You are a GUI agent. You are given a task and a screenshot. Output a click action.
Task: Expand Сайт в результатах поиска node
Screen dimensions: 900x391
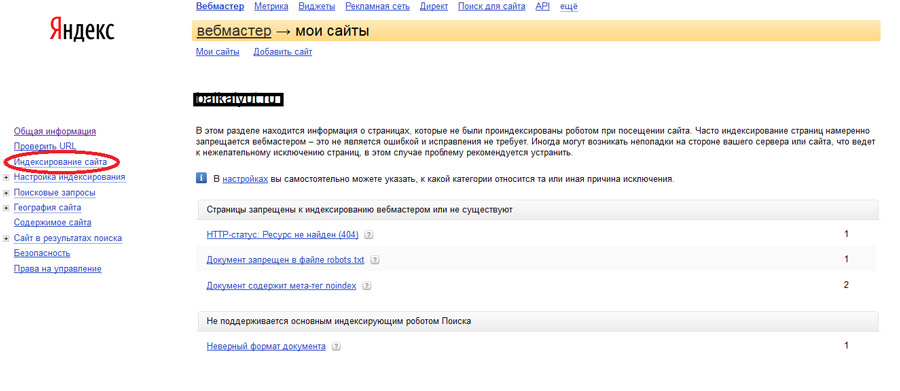coord(6,238)
